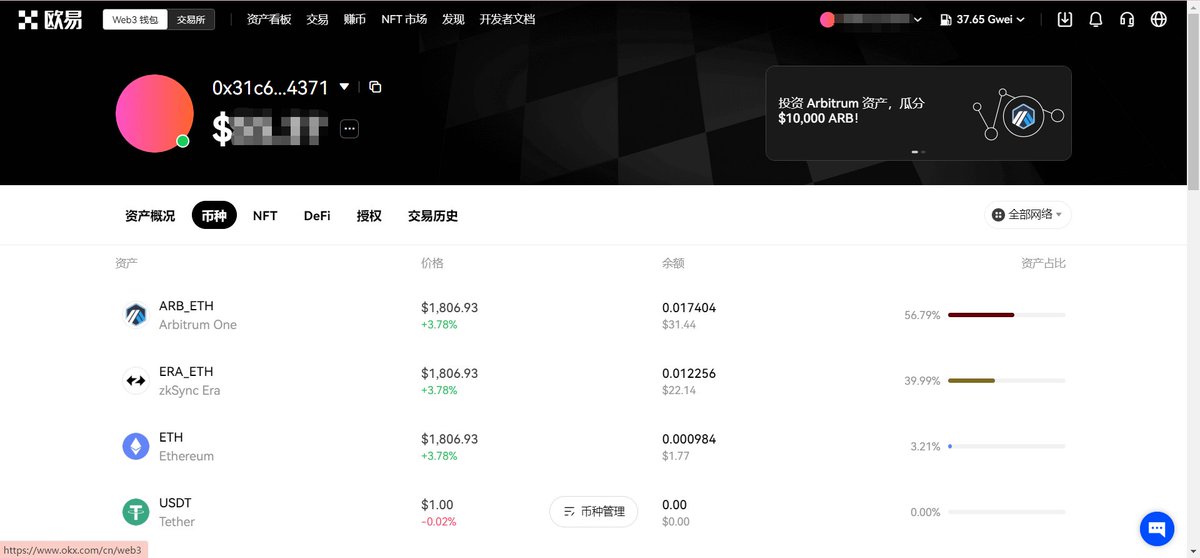1200x558 pixels.
Task: Expand the 37.65 Gwei gas dropdown
Action: [1020, 19]
